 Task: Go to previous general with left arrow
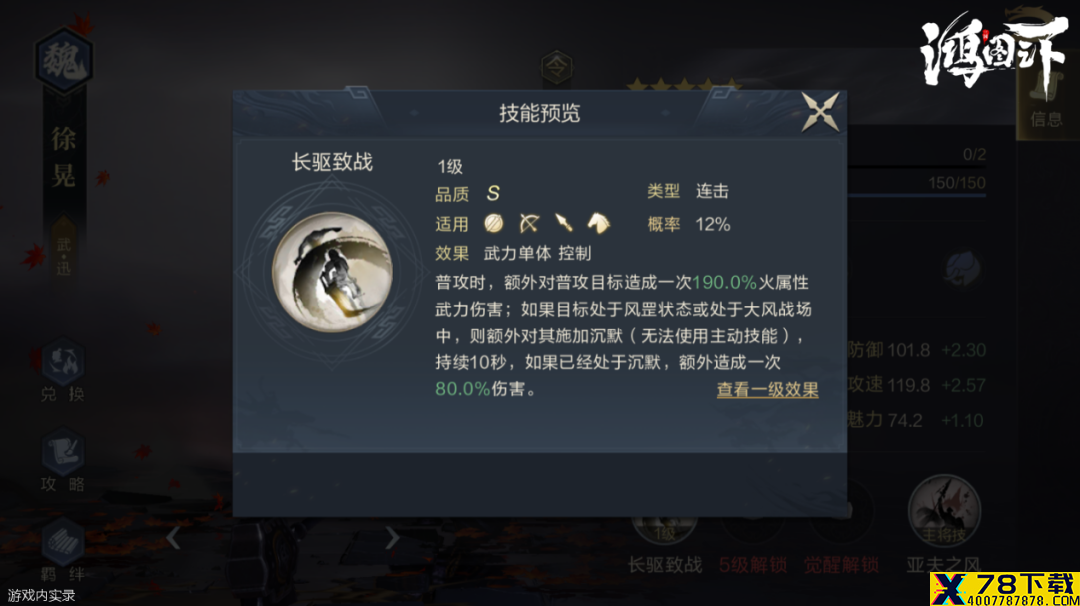[x=174, y=538]
